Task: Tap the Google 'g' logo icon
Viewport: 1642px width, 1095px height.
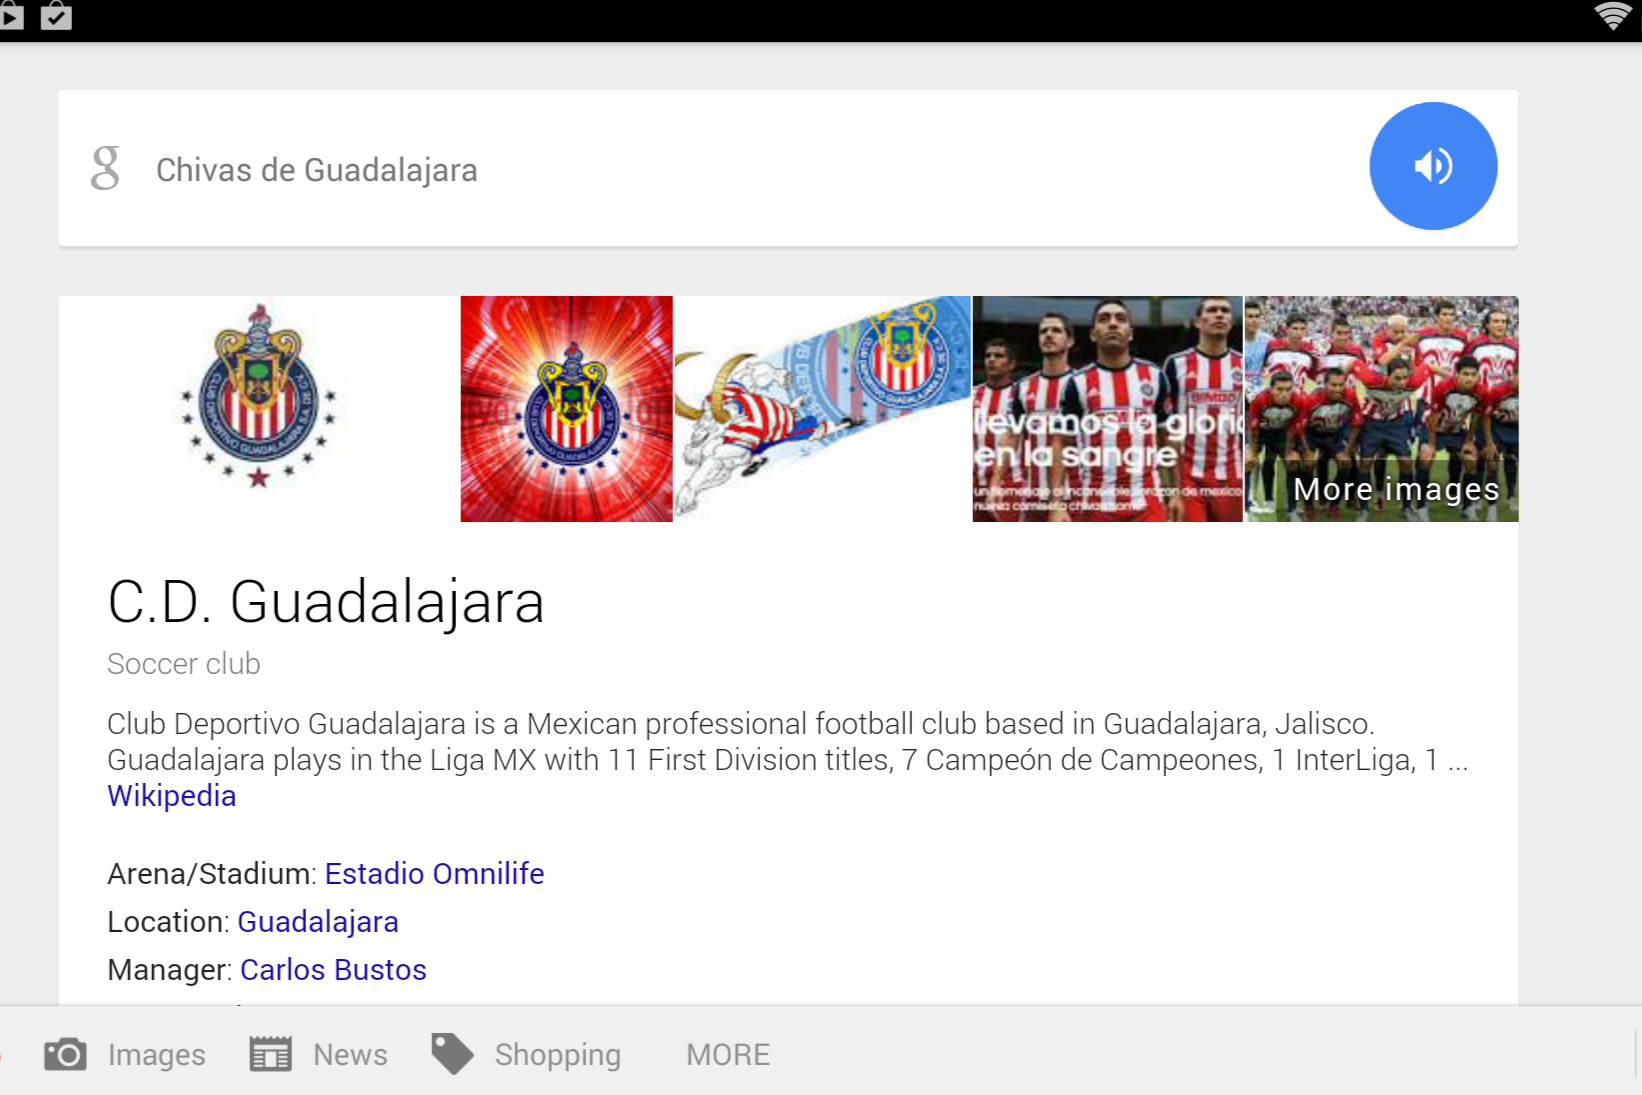Action: 105,168
